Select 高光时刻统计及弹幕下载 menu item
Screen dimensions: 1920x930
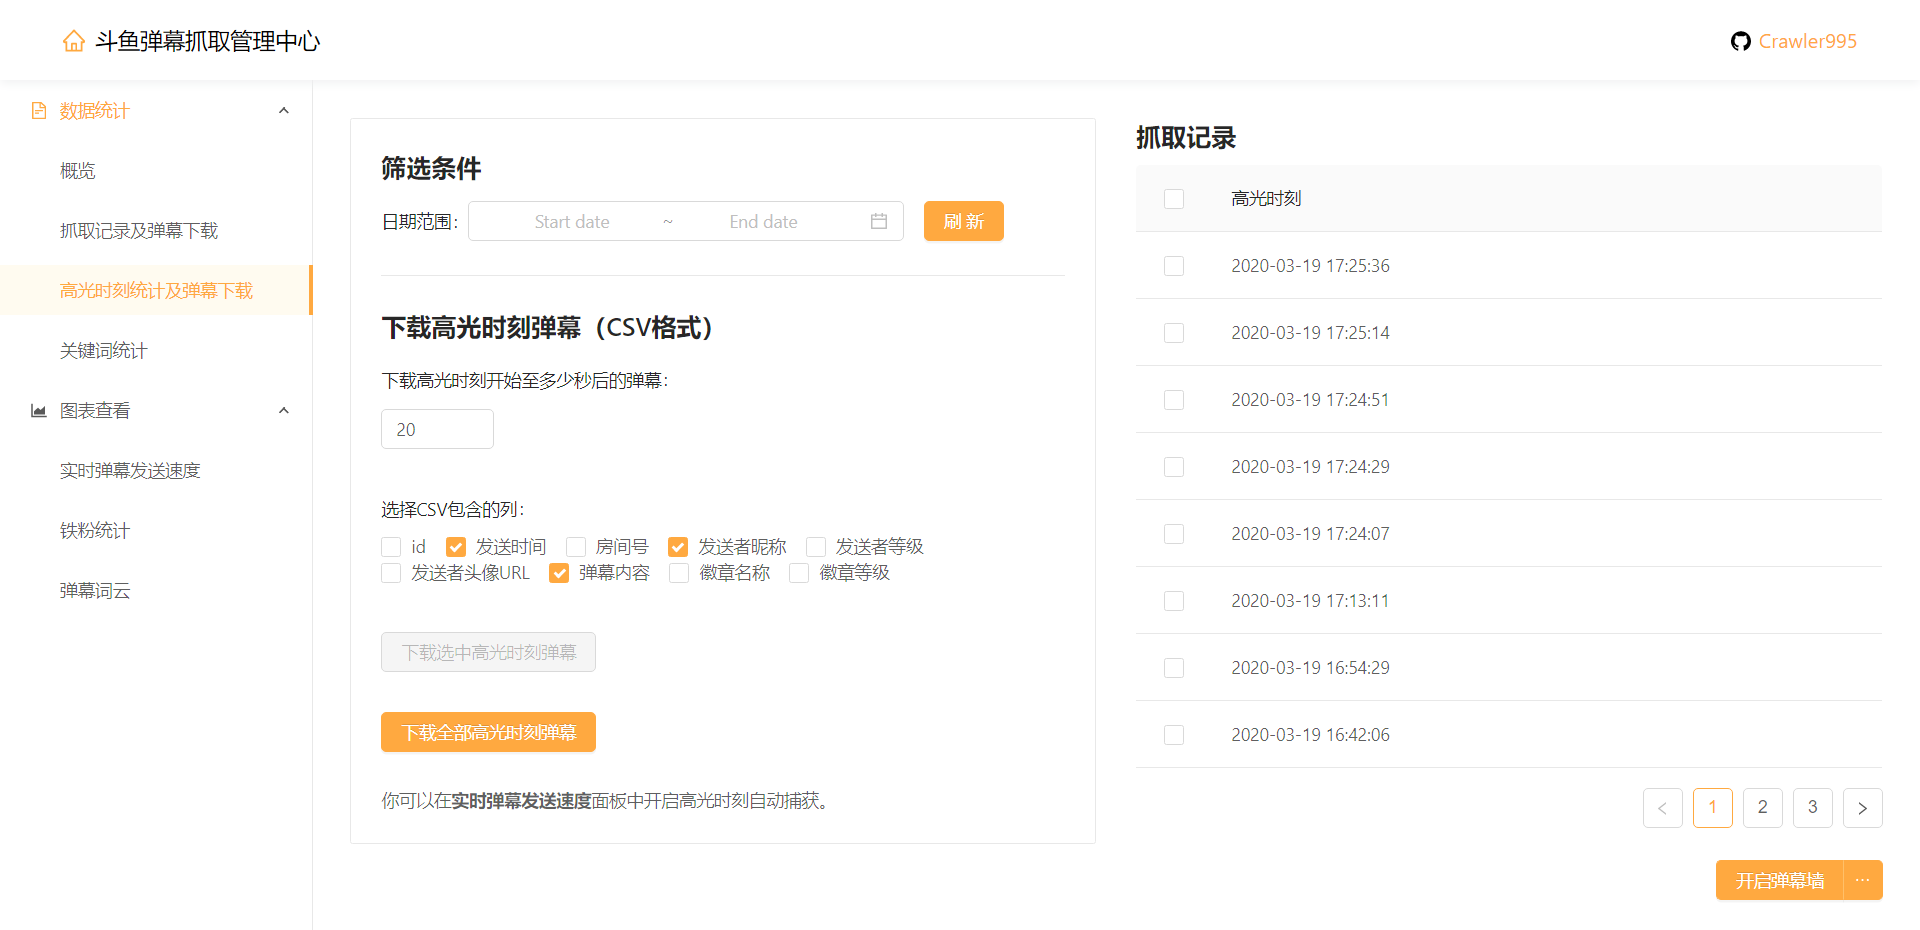(x=156, y=291)
